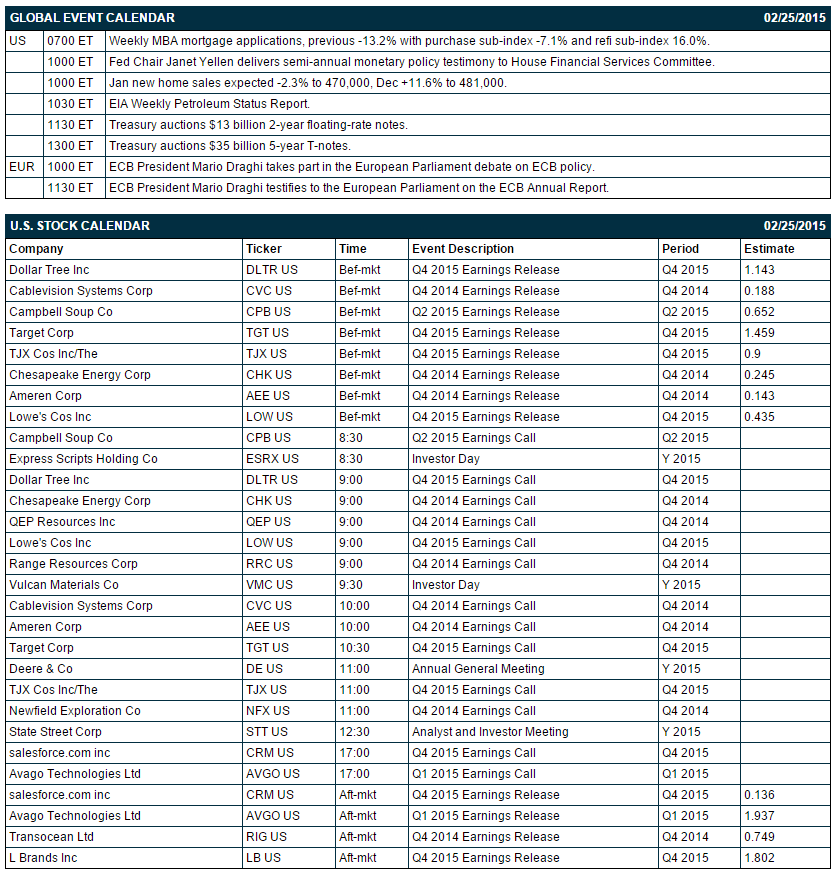Viewport: 836px width, 875px height.
Task: Select the U.S. STOCK CALENDAR header title
Action: click(x=80, y=226)
